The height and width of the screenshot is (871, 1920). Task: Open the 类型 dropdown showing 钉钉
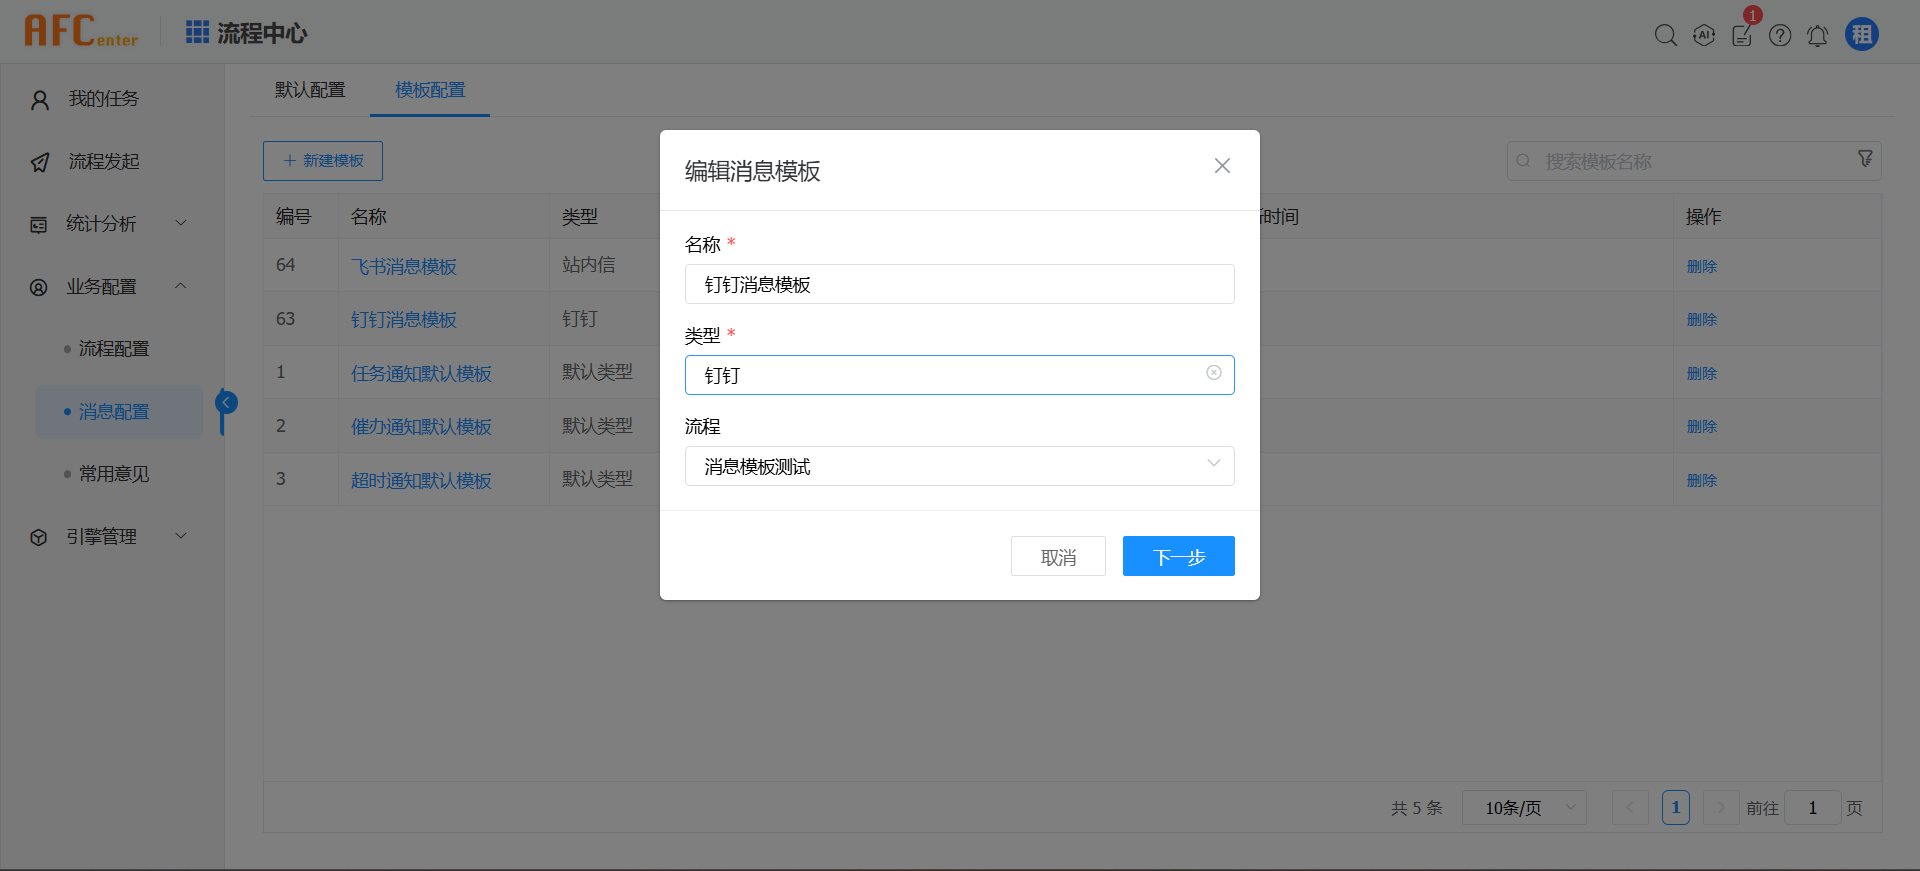[960, 375]
